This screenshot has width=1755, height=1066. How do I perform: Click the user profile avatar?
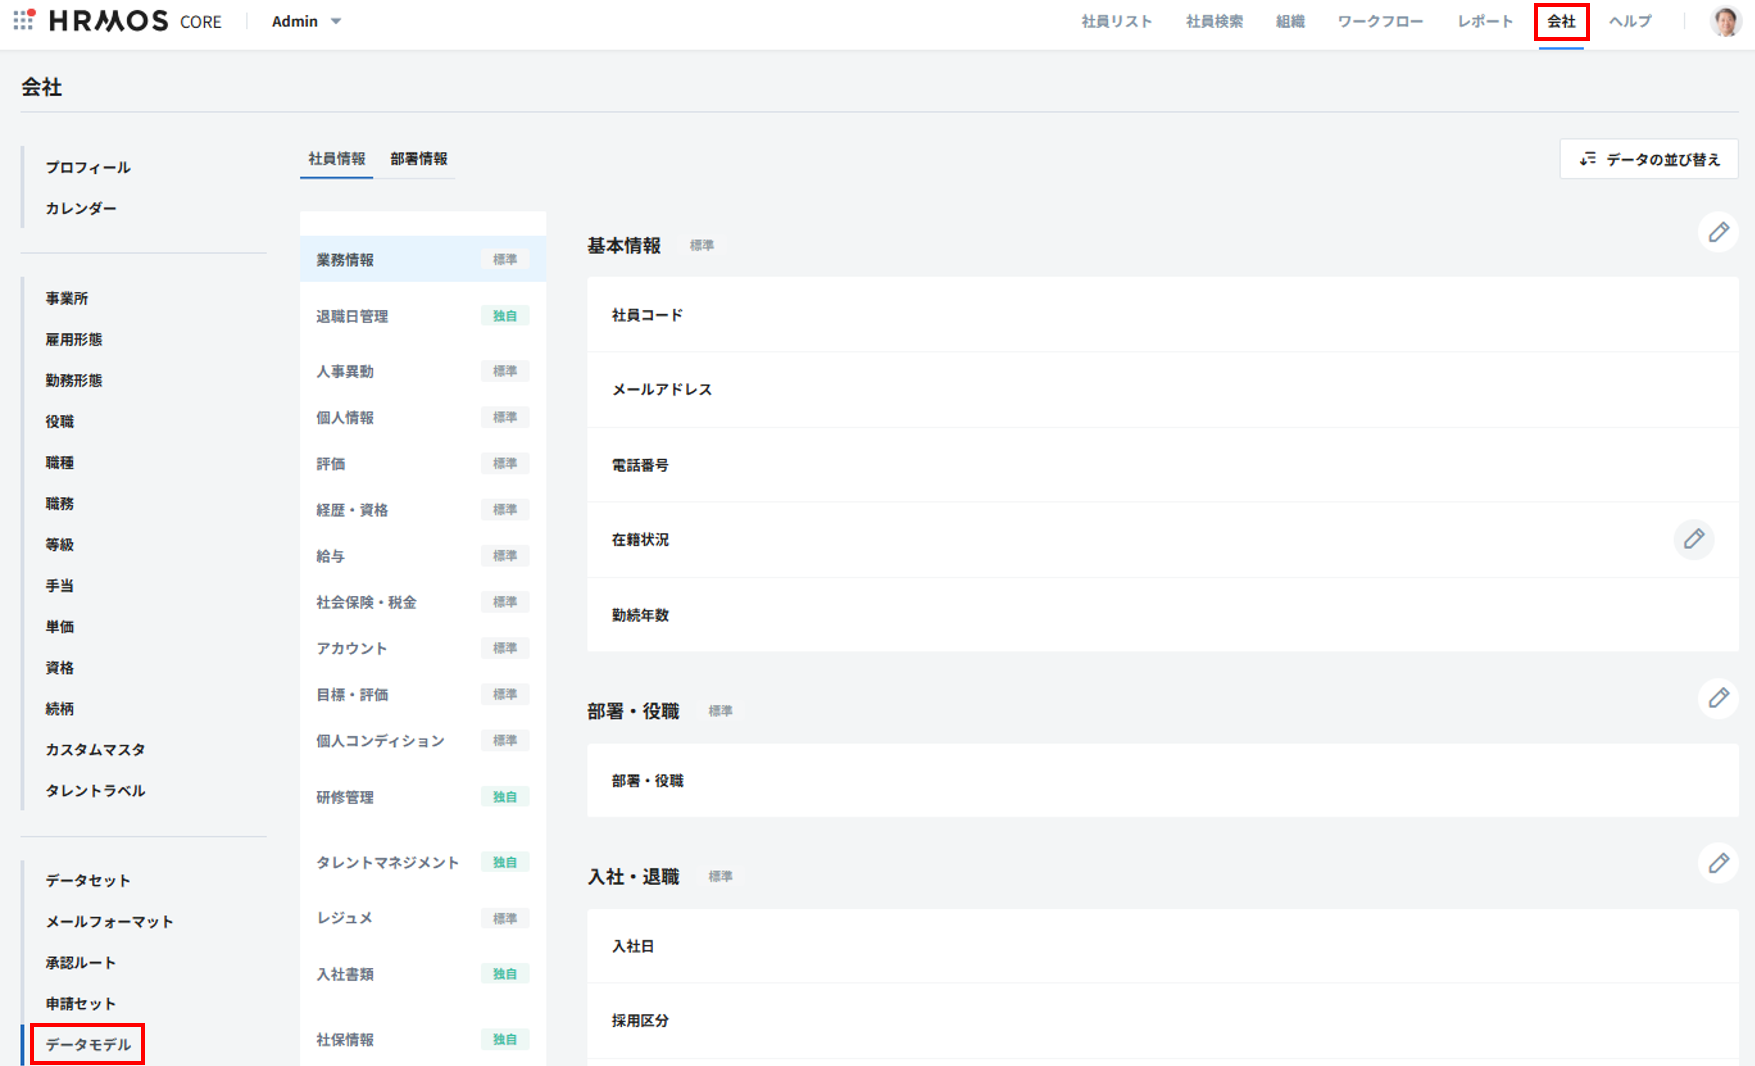[1725, 21]
